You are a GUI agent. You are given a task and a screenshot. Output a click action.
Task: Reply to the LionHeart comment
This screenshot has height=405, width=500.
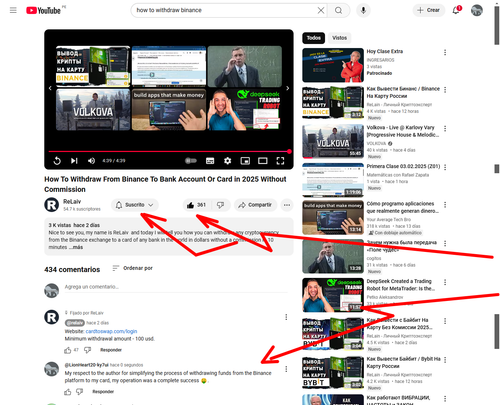click(103, 392)
